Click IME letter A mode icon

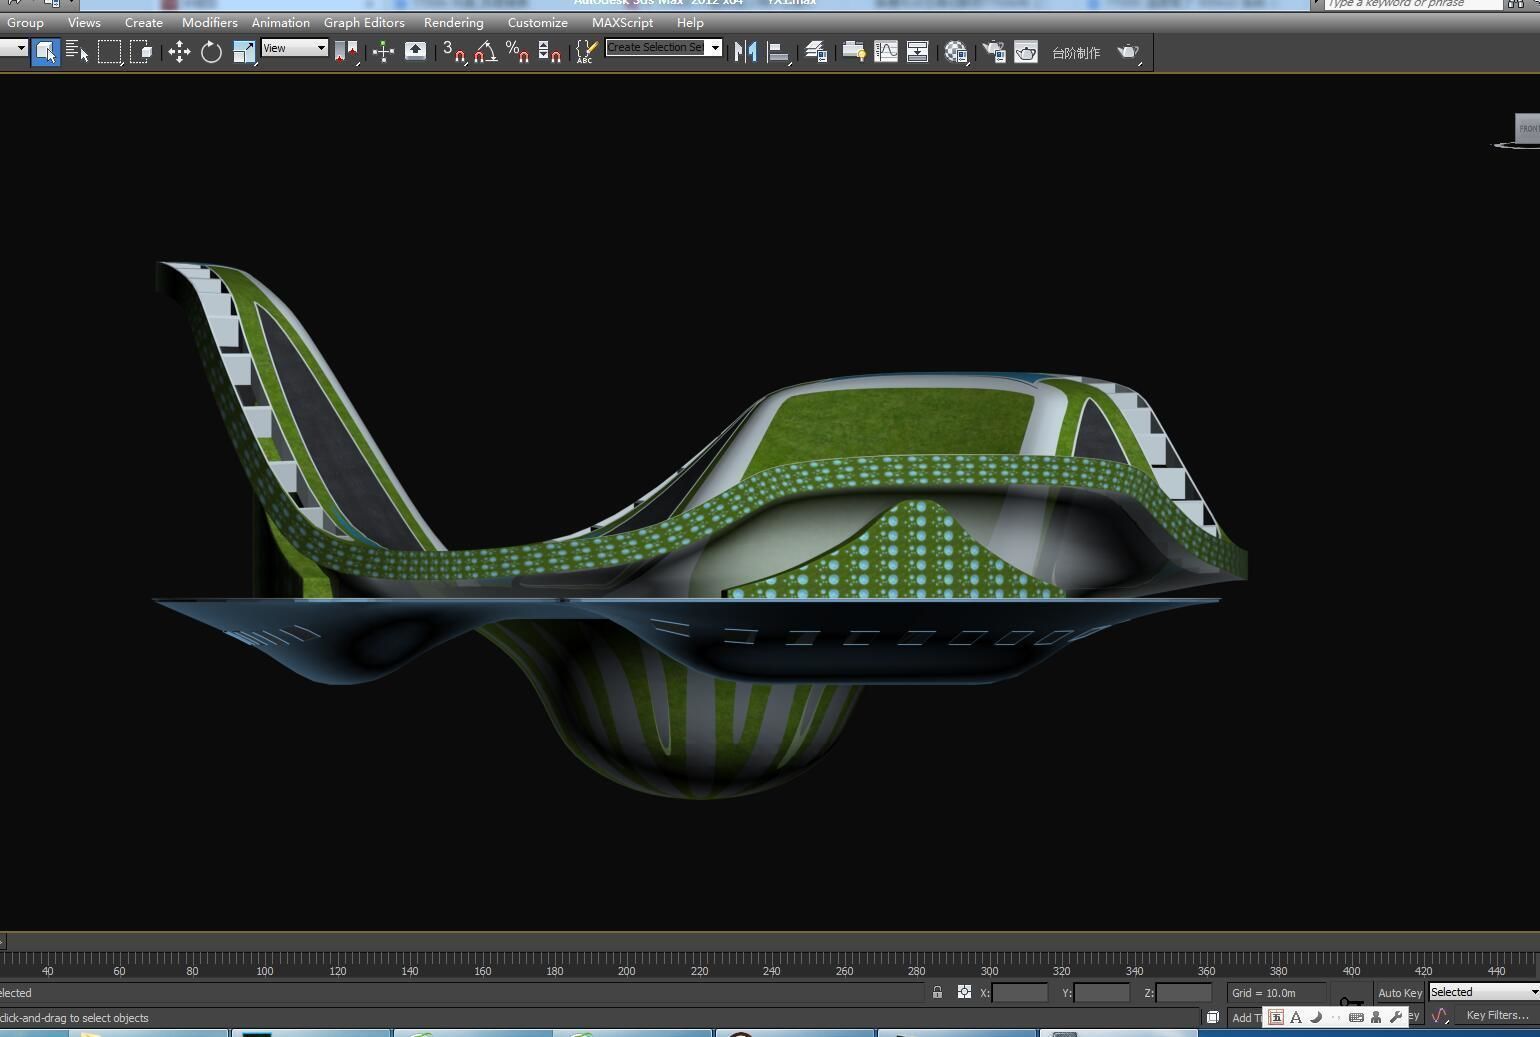point(1296,1017)
